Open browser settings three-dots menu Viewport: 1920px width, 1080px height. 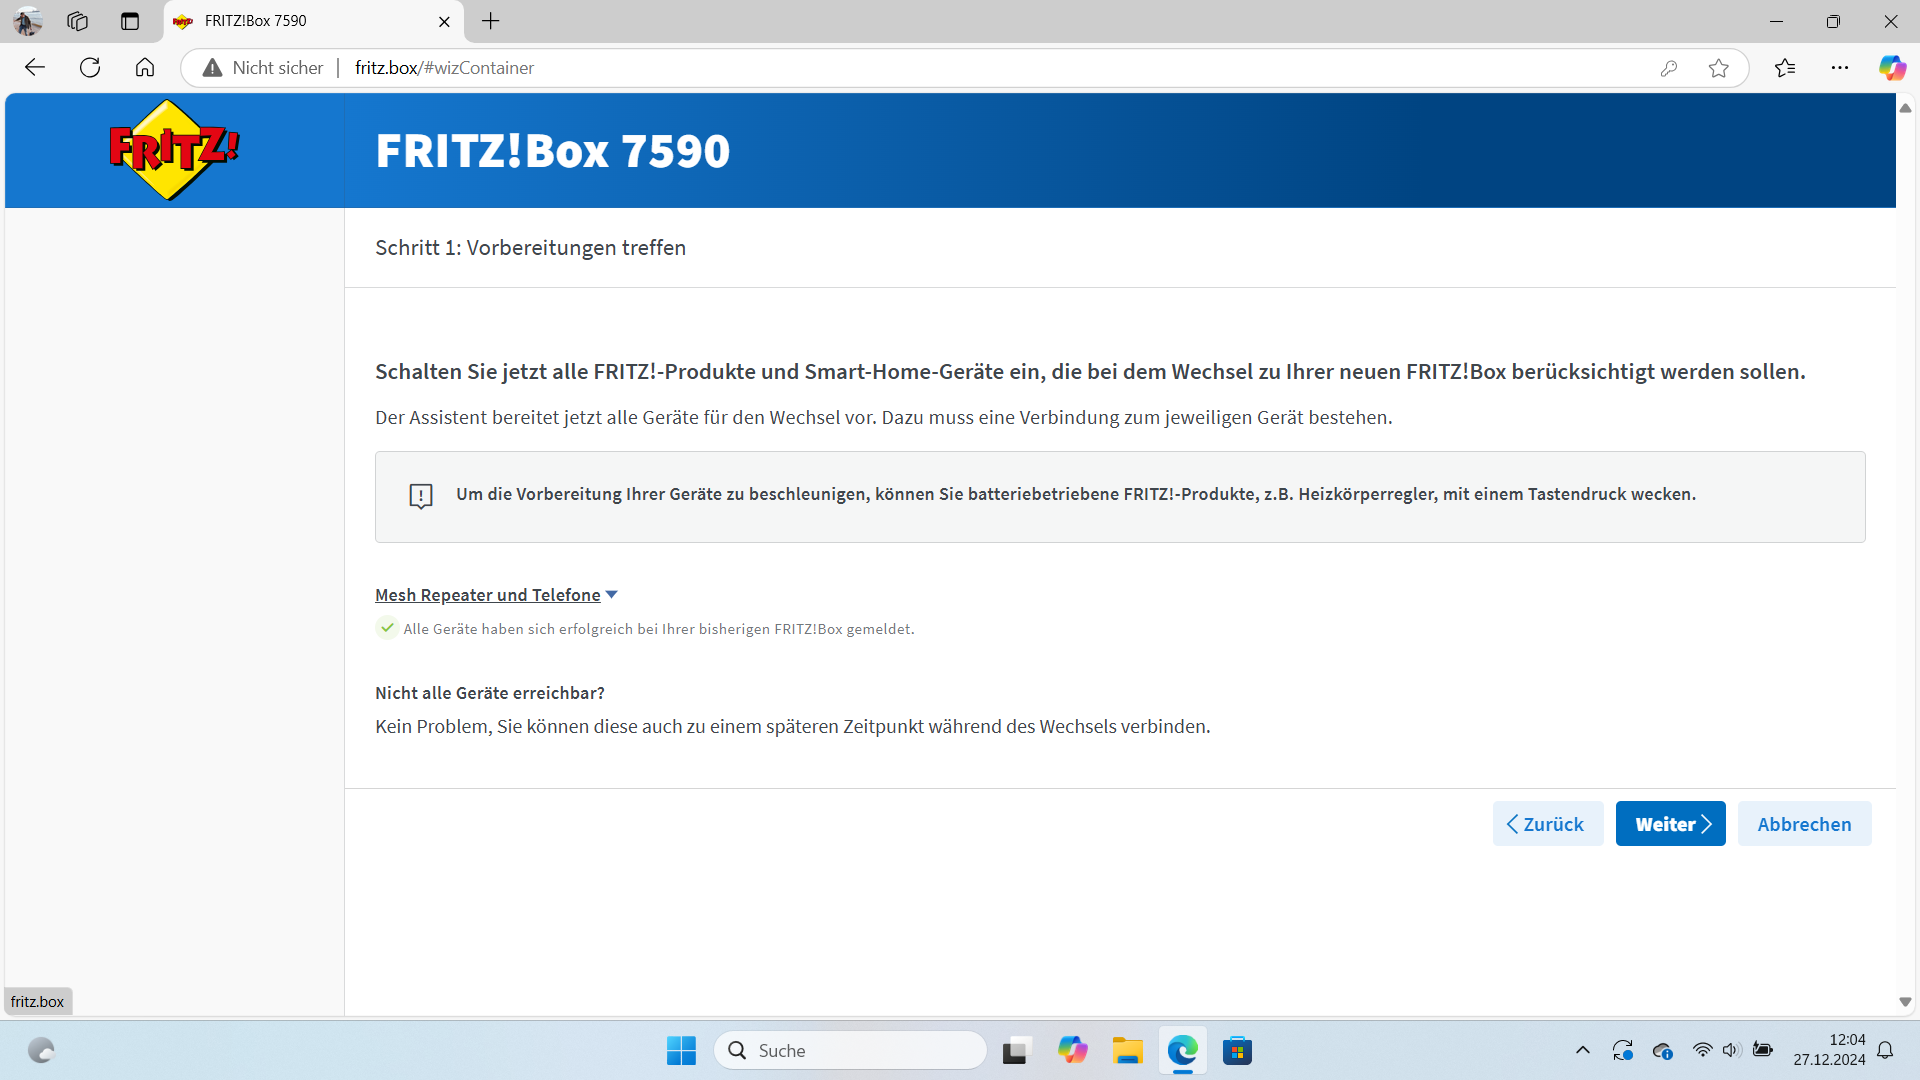(x=1840, y=68)
